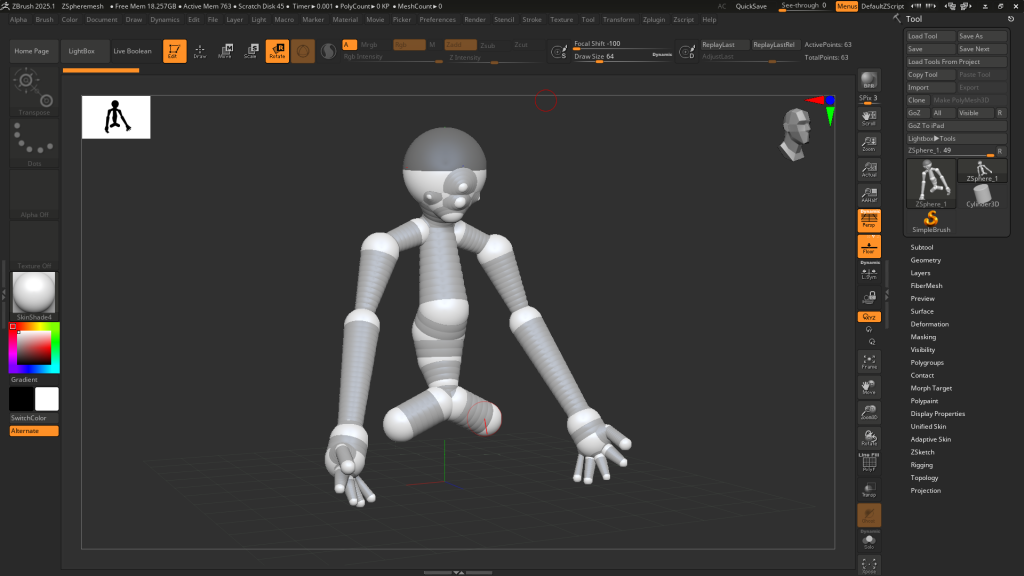1024x576 pixels.
Task: Select the SkinShade4 material thumbnail
Action: (34, 293)
